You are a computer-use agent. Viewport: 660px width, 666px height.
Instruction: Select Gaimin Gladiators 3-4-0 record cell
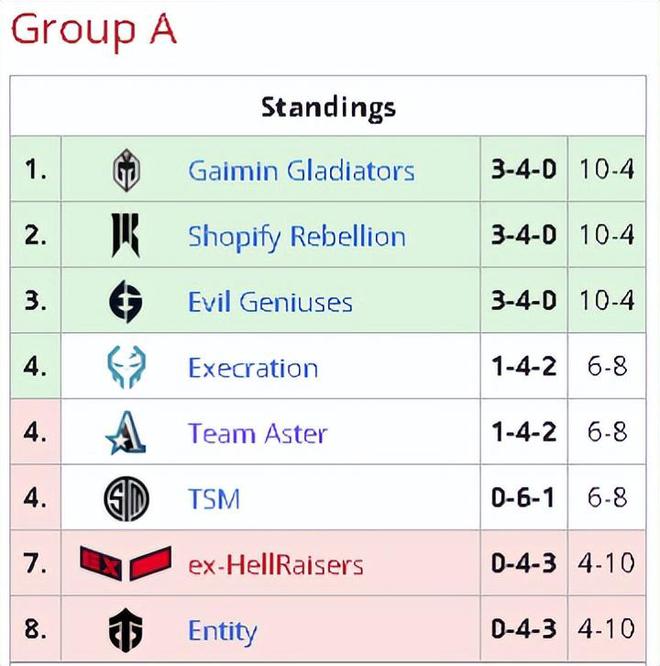pyautogui.click(x=524, y=169)
